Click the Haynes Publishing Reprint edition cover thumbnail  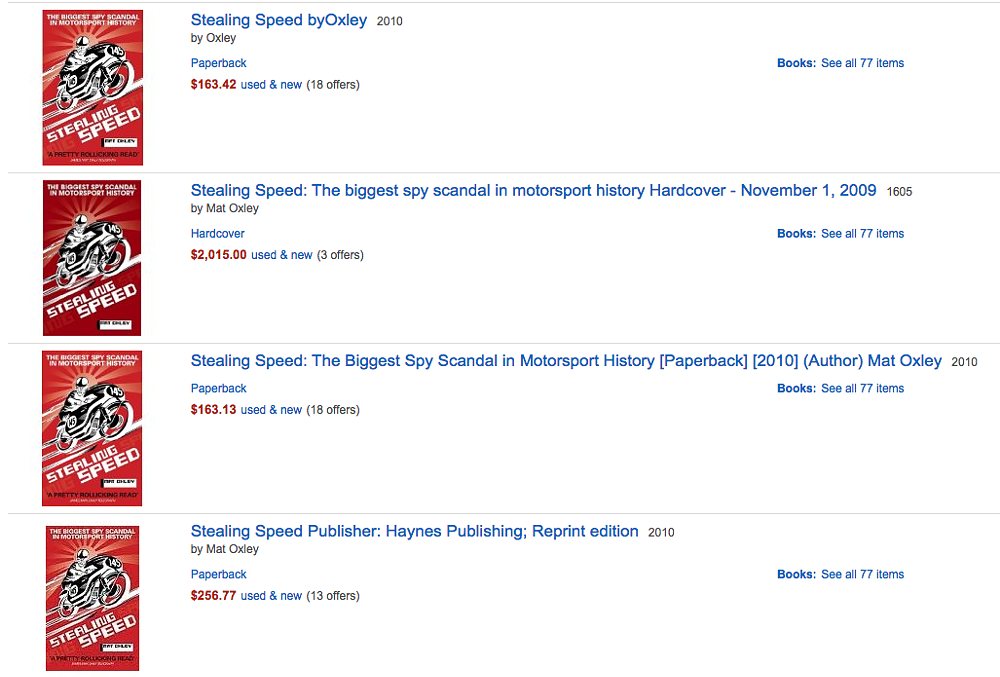(x=92, y=598)
